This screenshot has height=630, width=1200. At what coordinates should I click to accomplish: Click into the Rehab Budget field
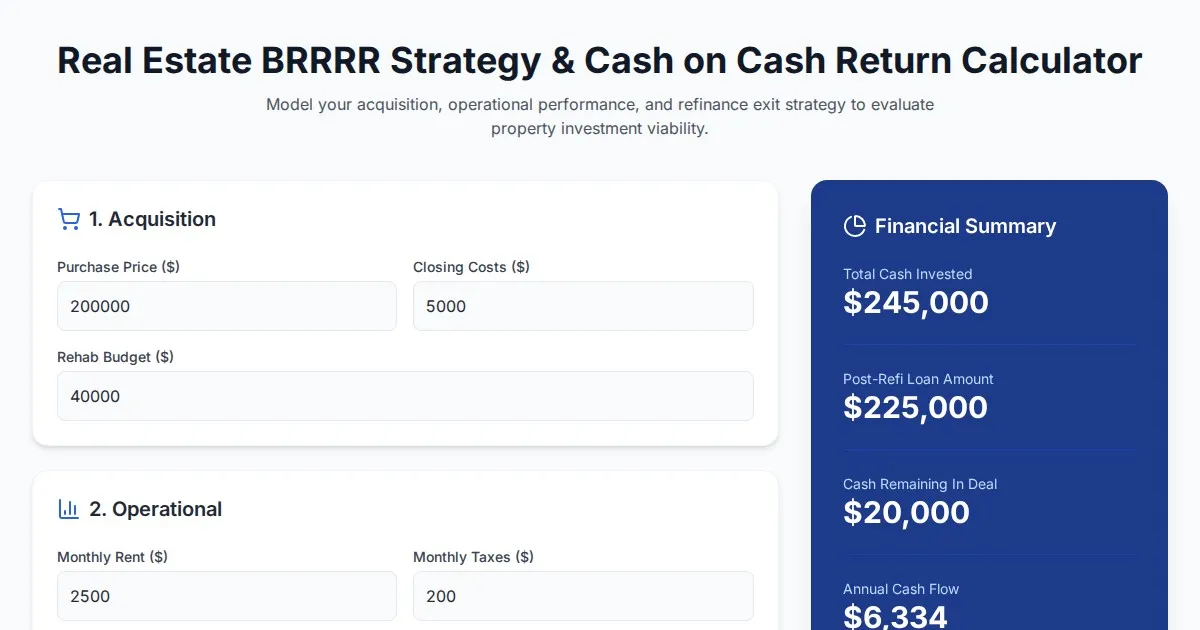coord(405,396)
